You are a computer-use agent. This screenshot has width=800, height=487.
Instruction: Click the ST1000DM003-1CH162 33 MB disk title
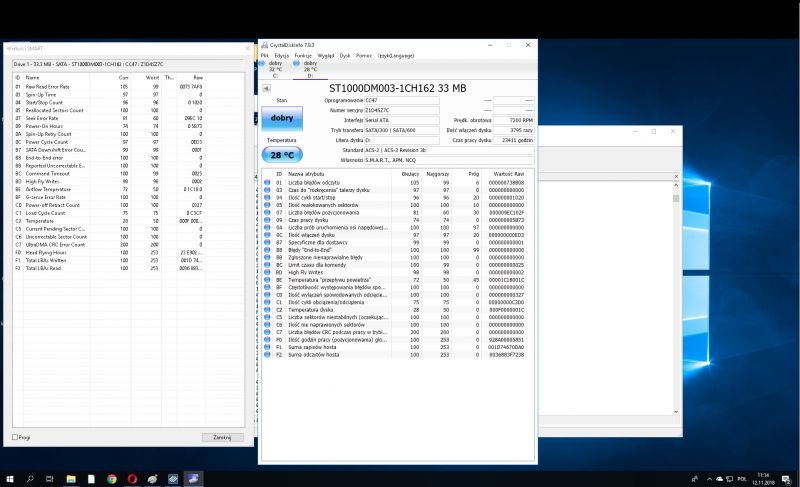tap(397, 88)
